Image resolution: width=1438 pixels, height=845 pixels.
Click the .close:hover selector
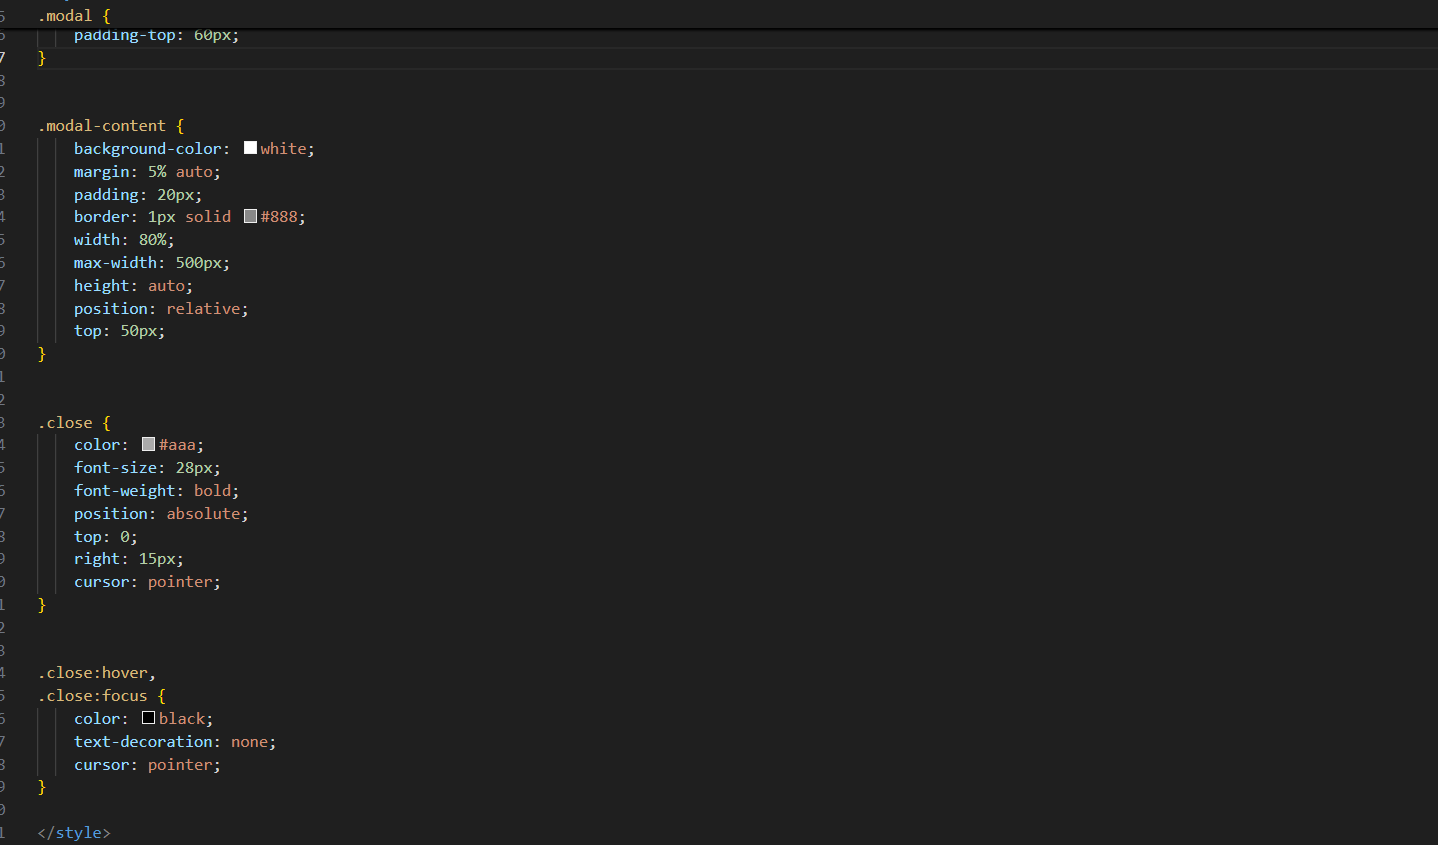click(x=95, y=673)
